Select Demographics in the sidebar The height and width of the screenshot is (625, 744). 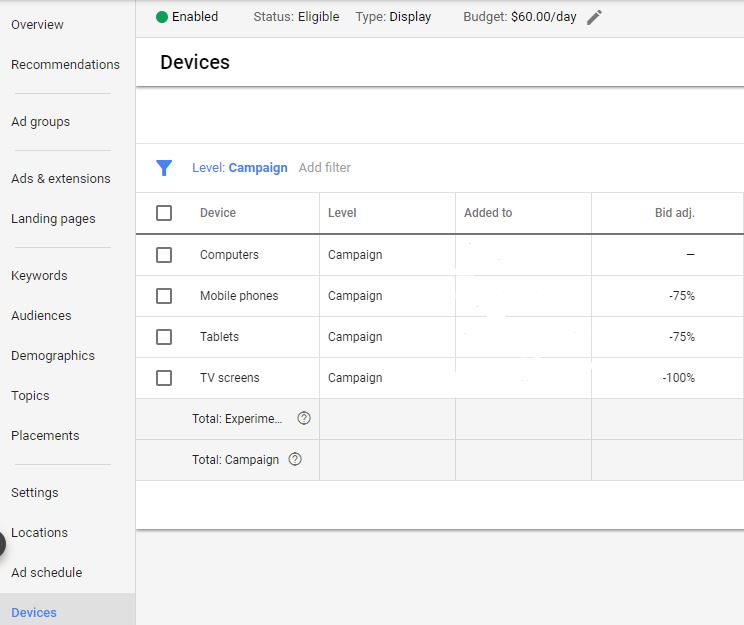click(53, 356)
